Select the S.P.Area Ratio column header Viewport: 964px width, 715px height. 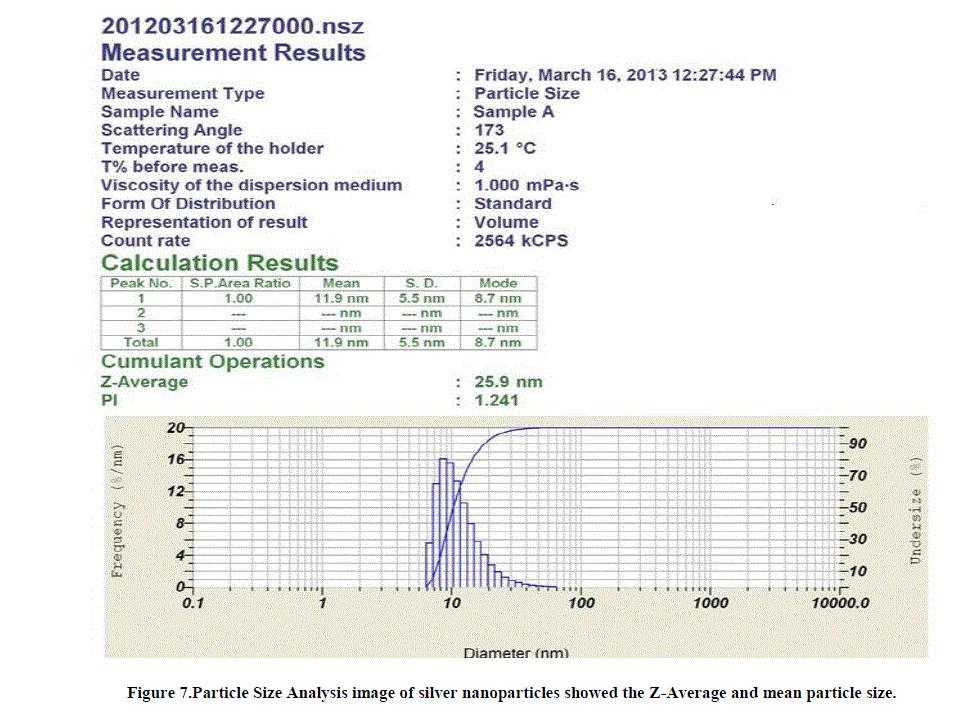click(240, 283)
